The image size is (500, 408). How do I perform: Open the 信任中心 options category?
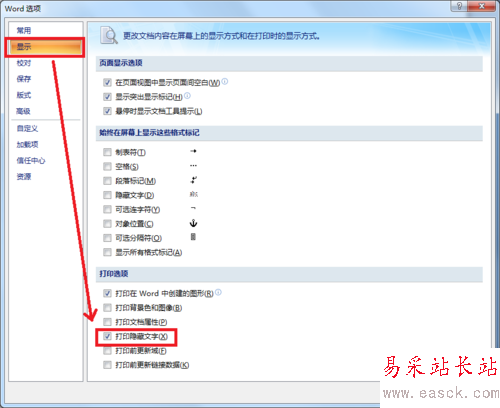coord(31,161)
